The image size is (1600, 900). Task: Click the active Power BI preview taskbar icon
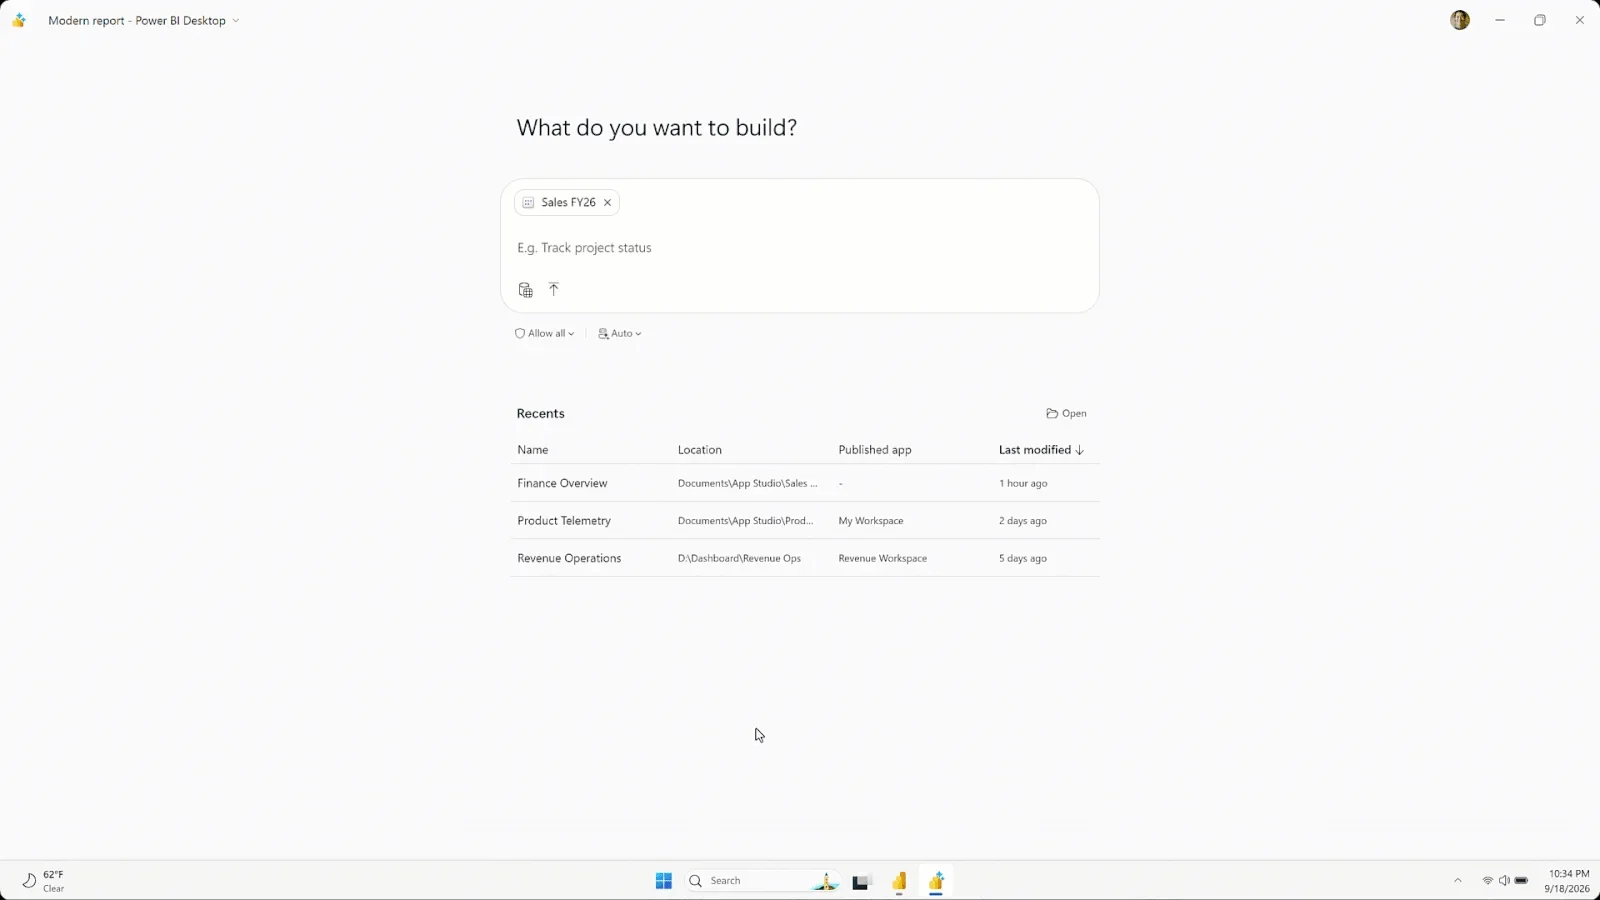pyautogui.click(x=936, y=881)
